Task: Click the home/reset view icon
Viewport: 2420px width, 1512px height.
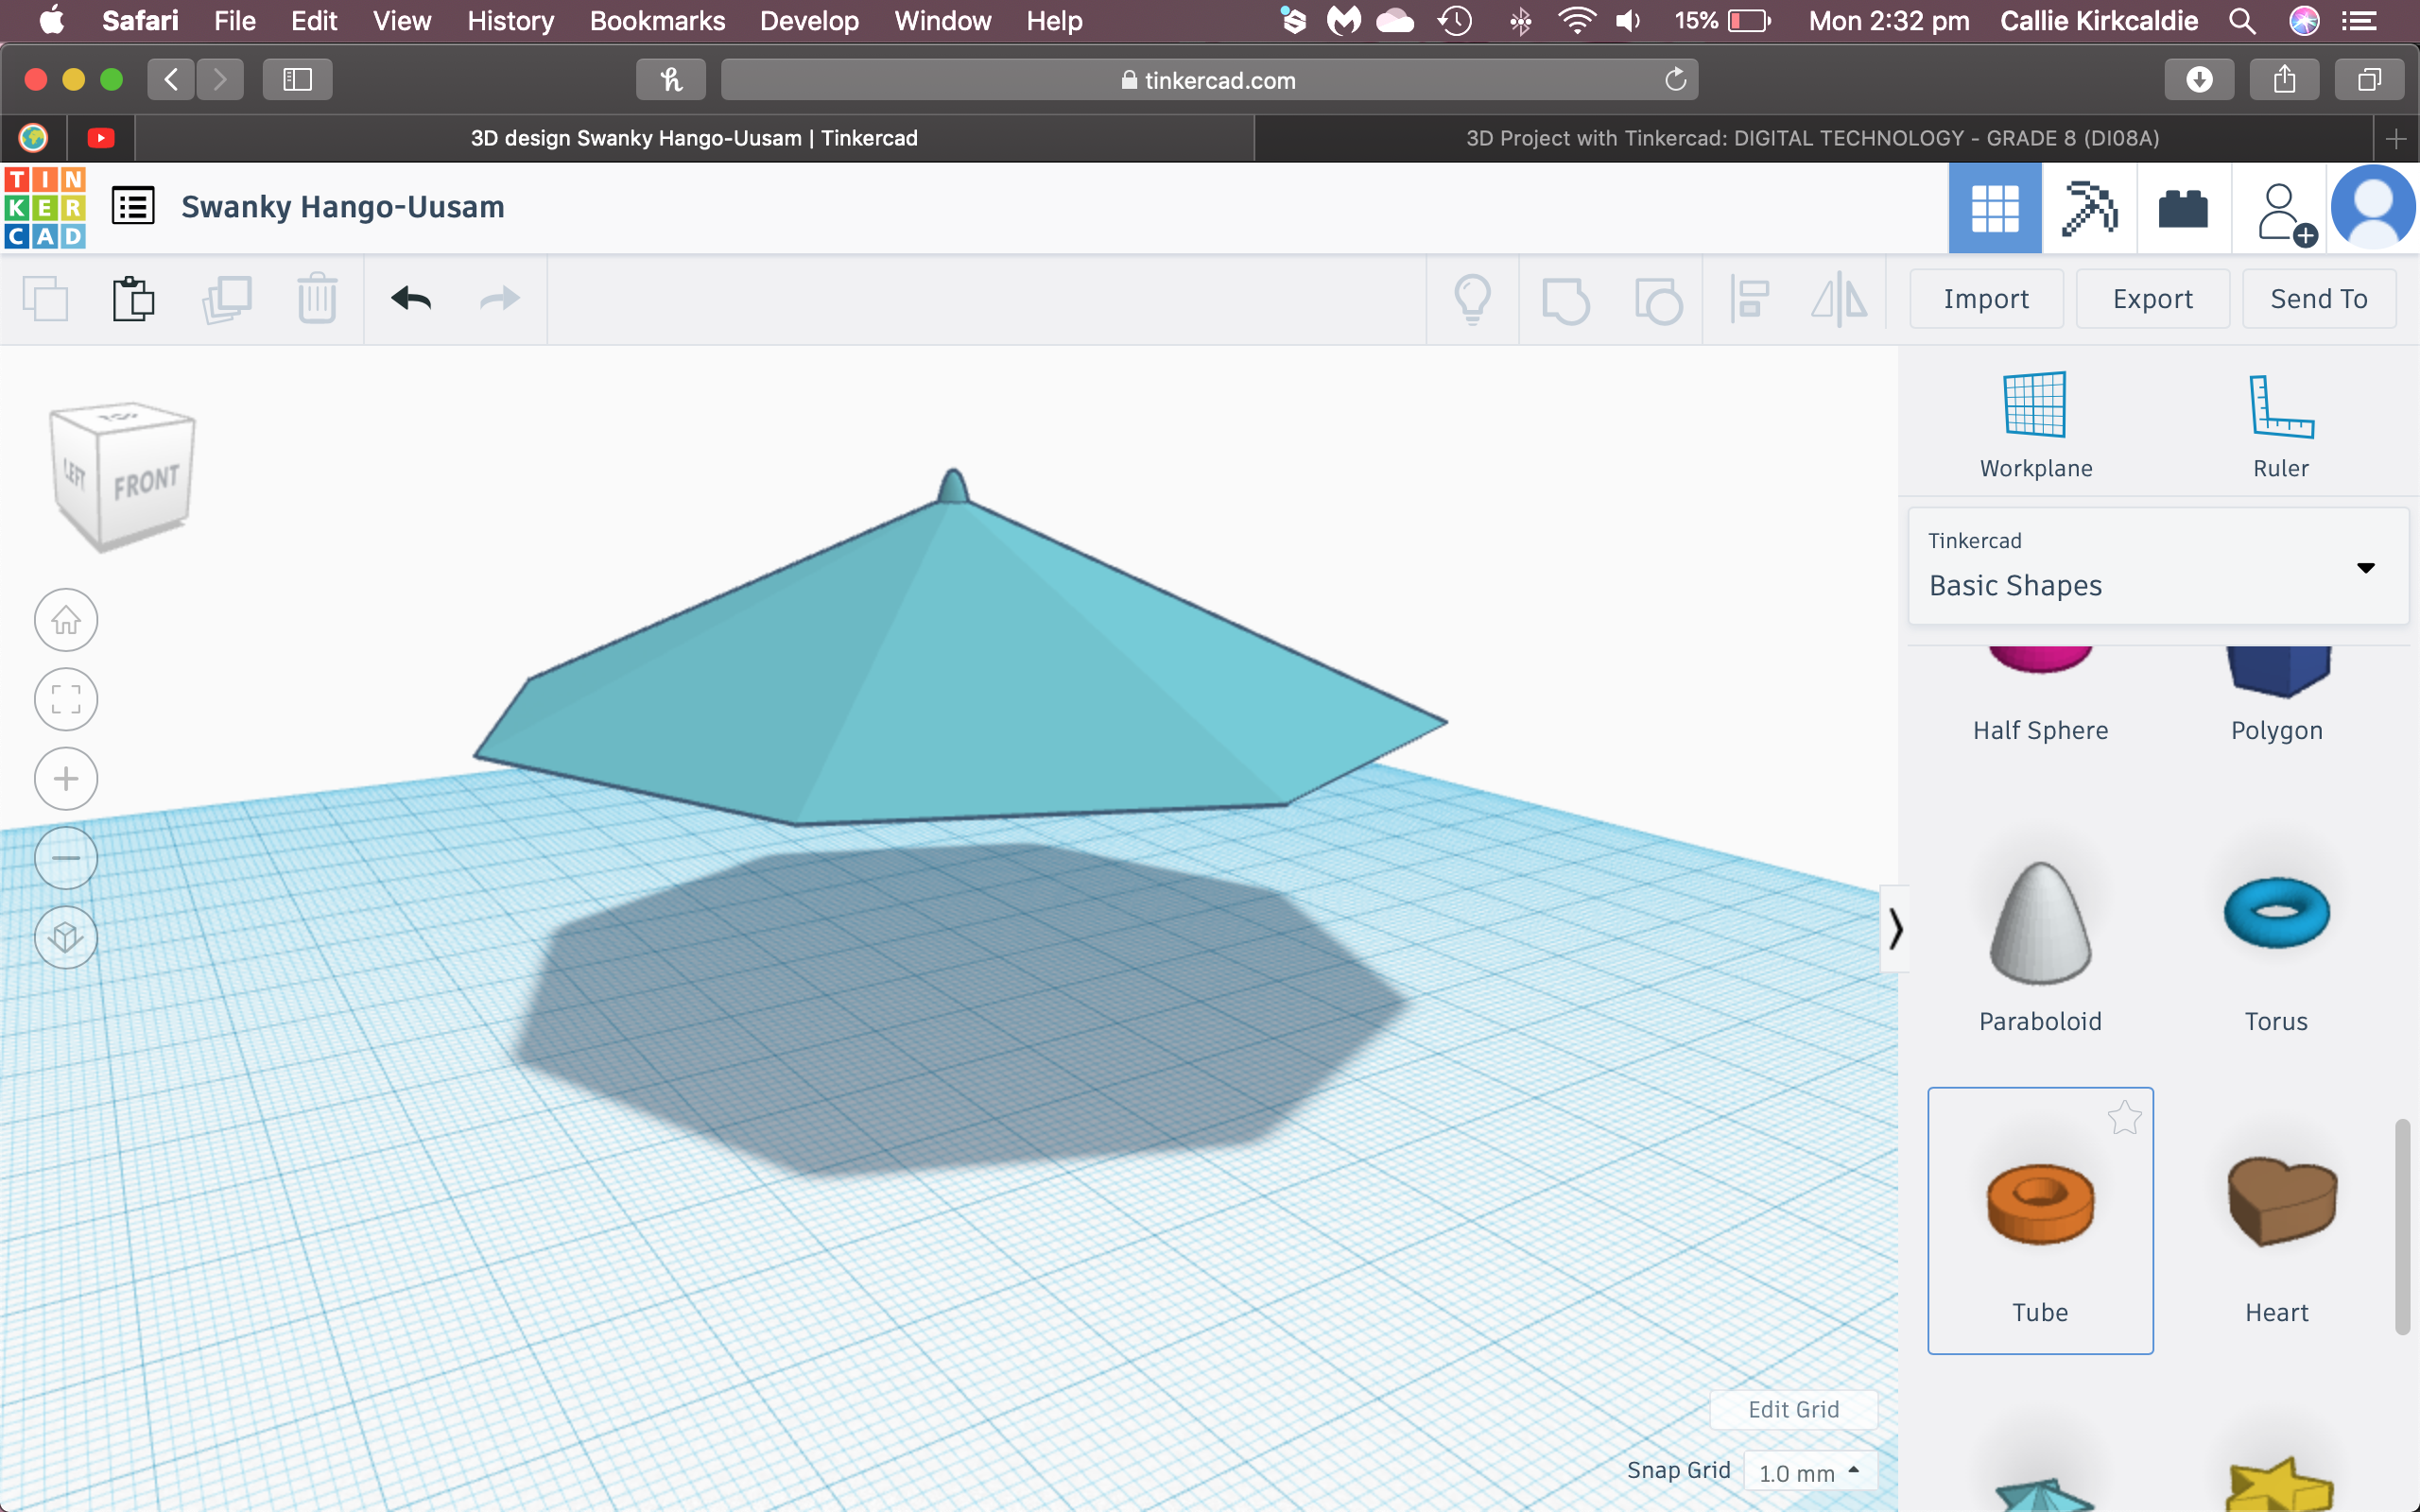Action: [x=66, y=618]
